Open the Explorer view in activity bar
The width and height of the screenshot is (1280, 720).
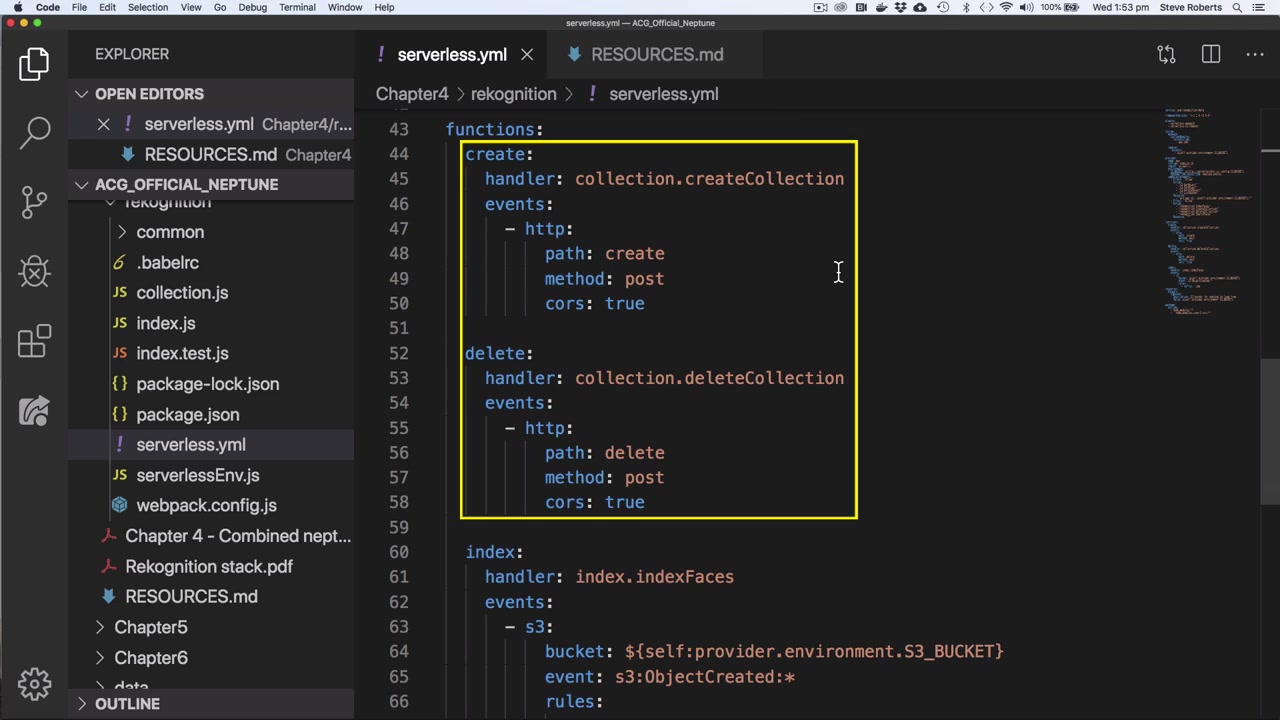[34, 64]
